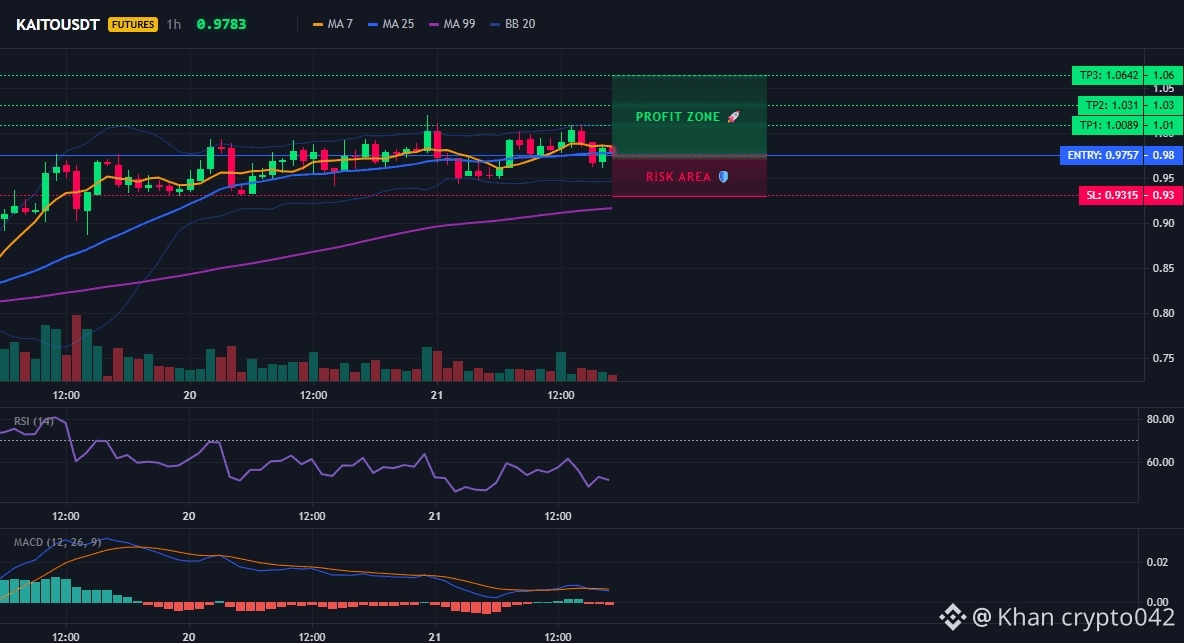
Task: Click the 0.90 price axis value
Action: (1164, 223)
